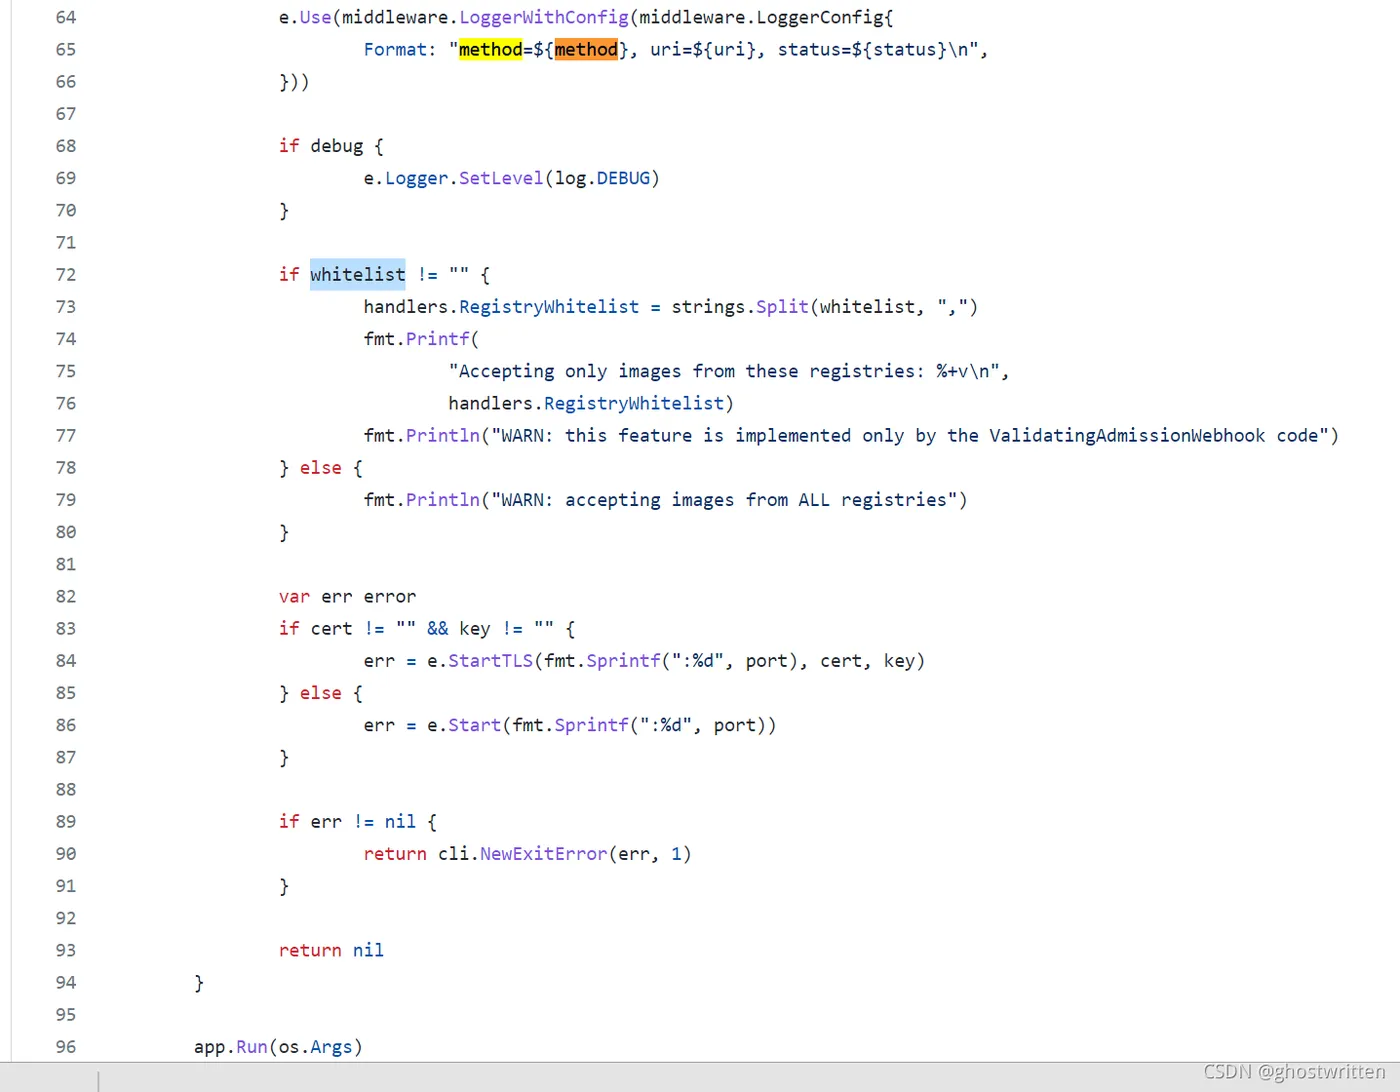Click 'LoggerWithConfig' function name
Screen dimensions: 1400x1092
(544, 17)
